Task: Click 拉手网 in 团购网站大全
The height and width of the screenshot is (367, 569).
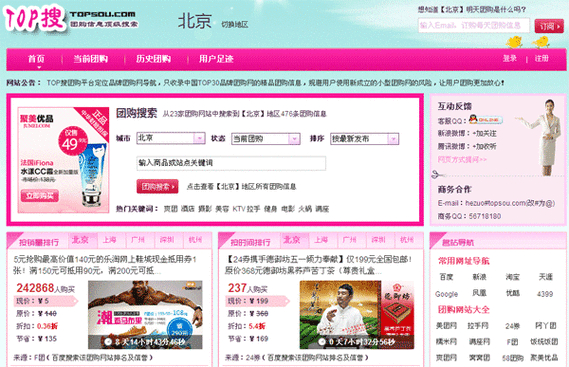Action: [478, 326]
